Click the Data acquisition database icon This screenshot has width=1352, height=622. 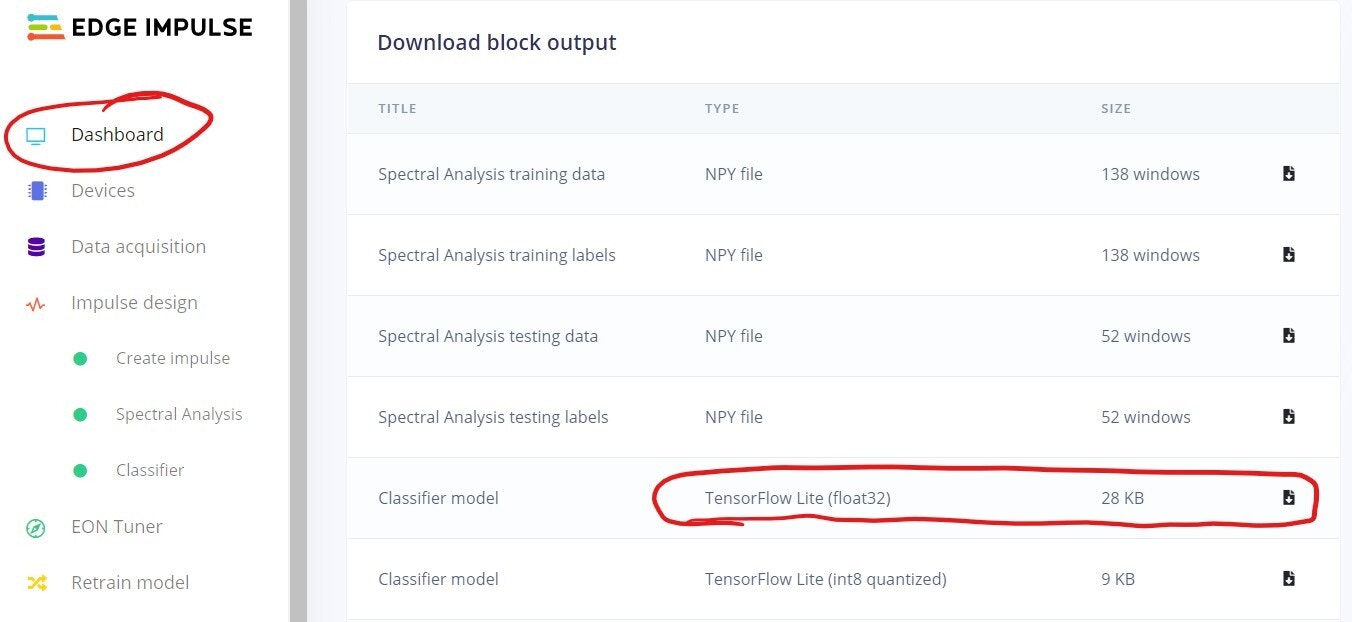pos(37,247)
